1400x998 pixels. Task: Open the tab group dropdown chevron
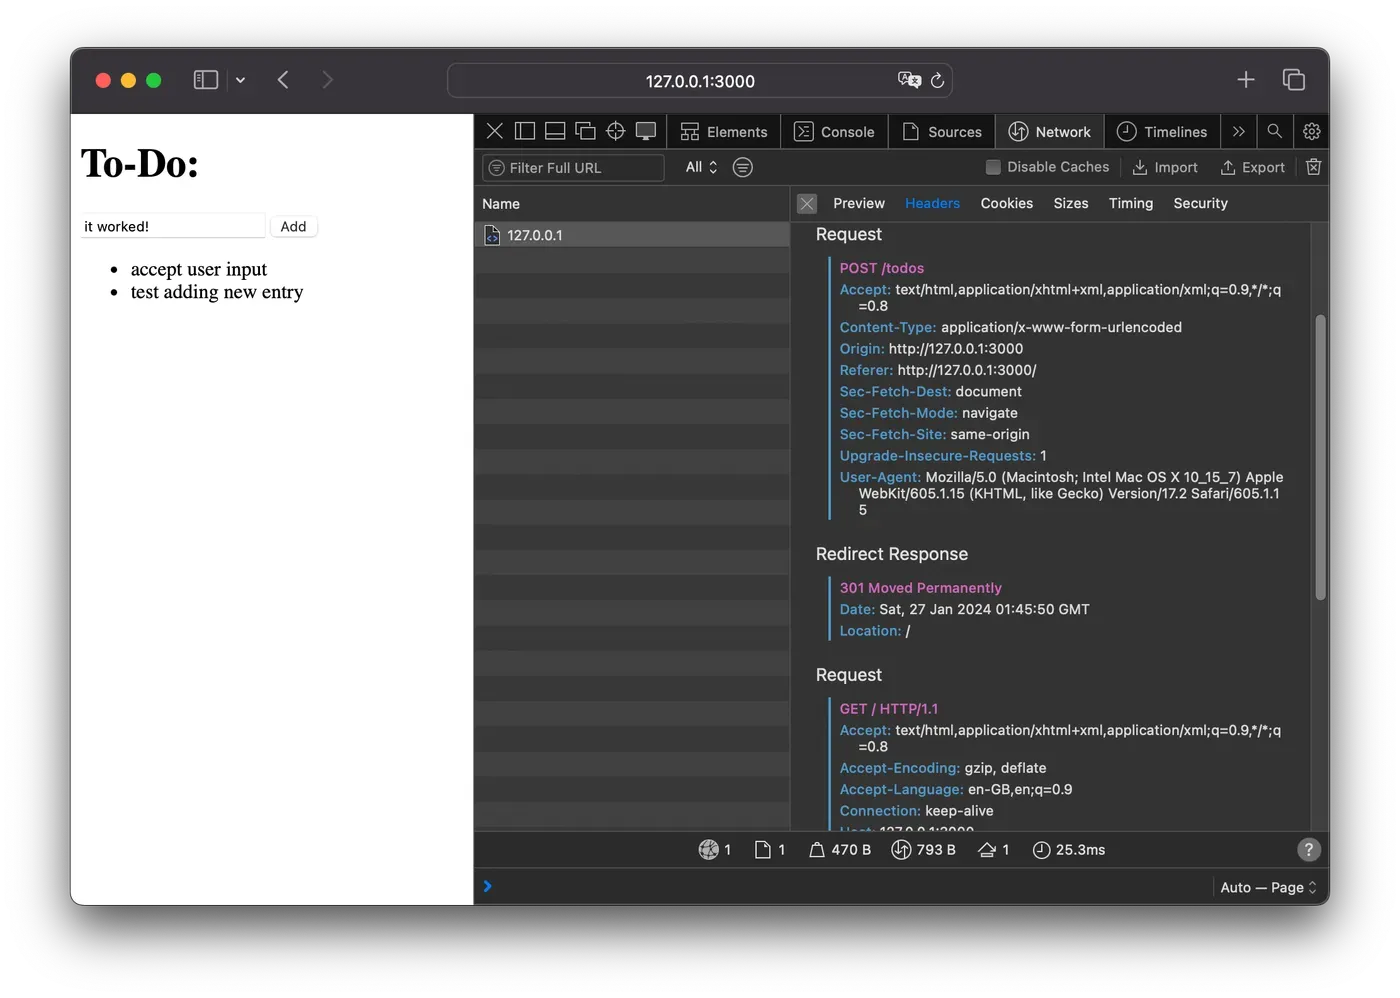coord(240,80)
